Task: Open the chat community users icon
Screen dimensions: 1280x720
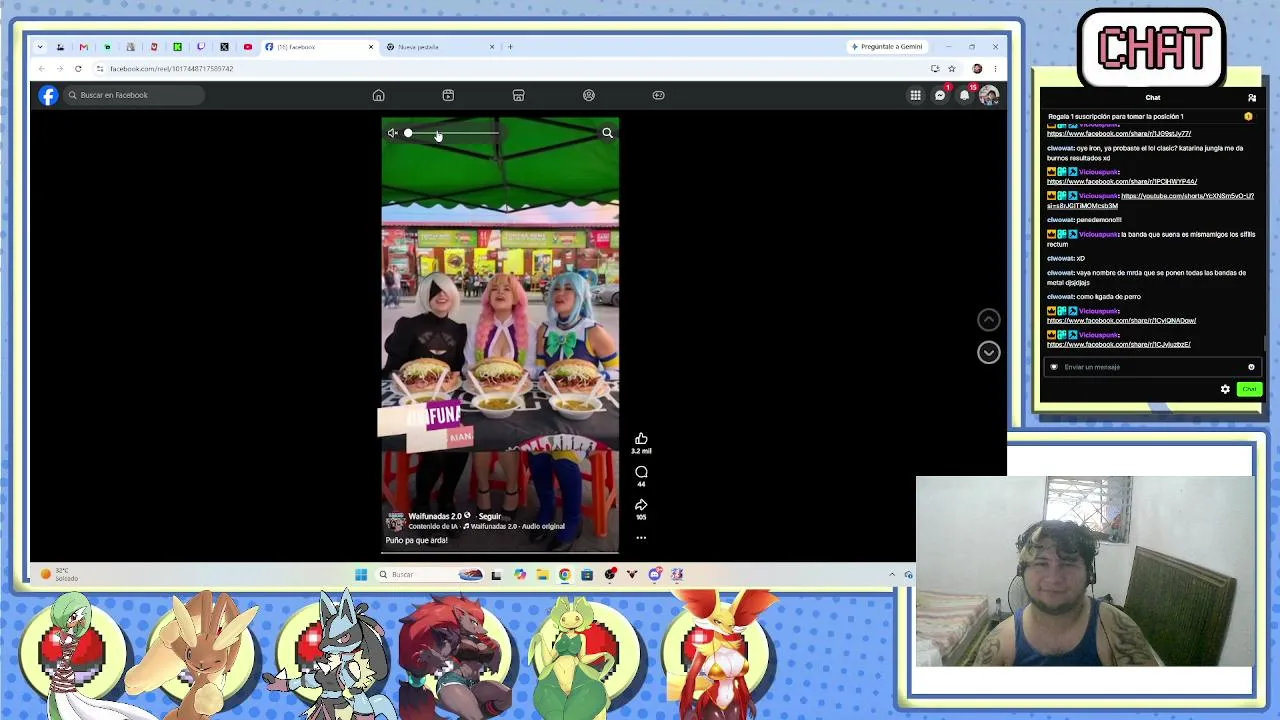Action: pos(1252,98)
